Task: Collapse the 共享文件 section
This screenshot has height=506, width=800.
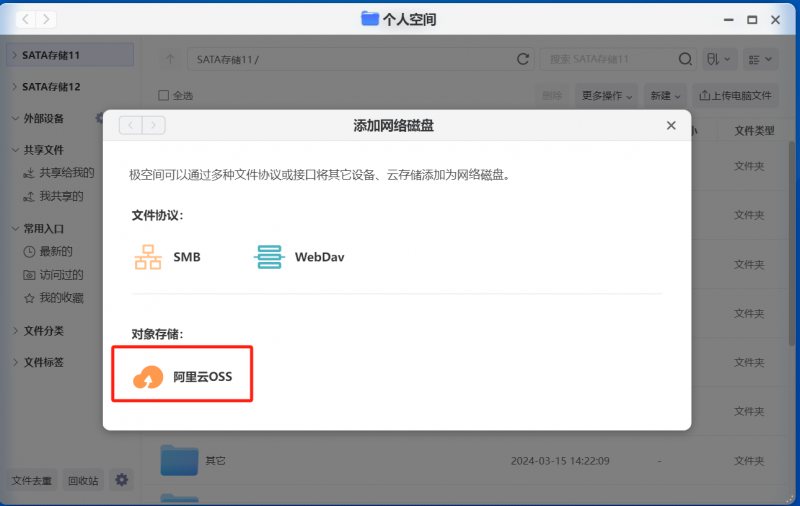Action: pyautogui.click(x=15, y=150)
